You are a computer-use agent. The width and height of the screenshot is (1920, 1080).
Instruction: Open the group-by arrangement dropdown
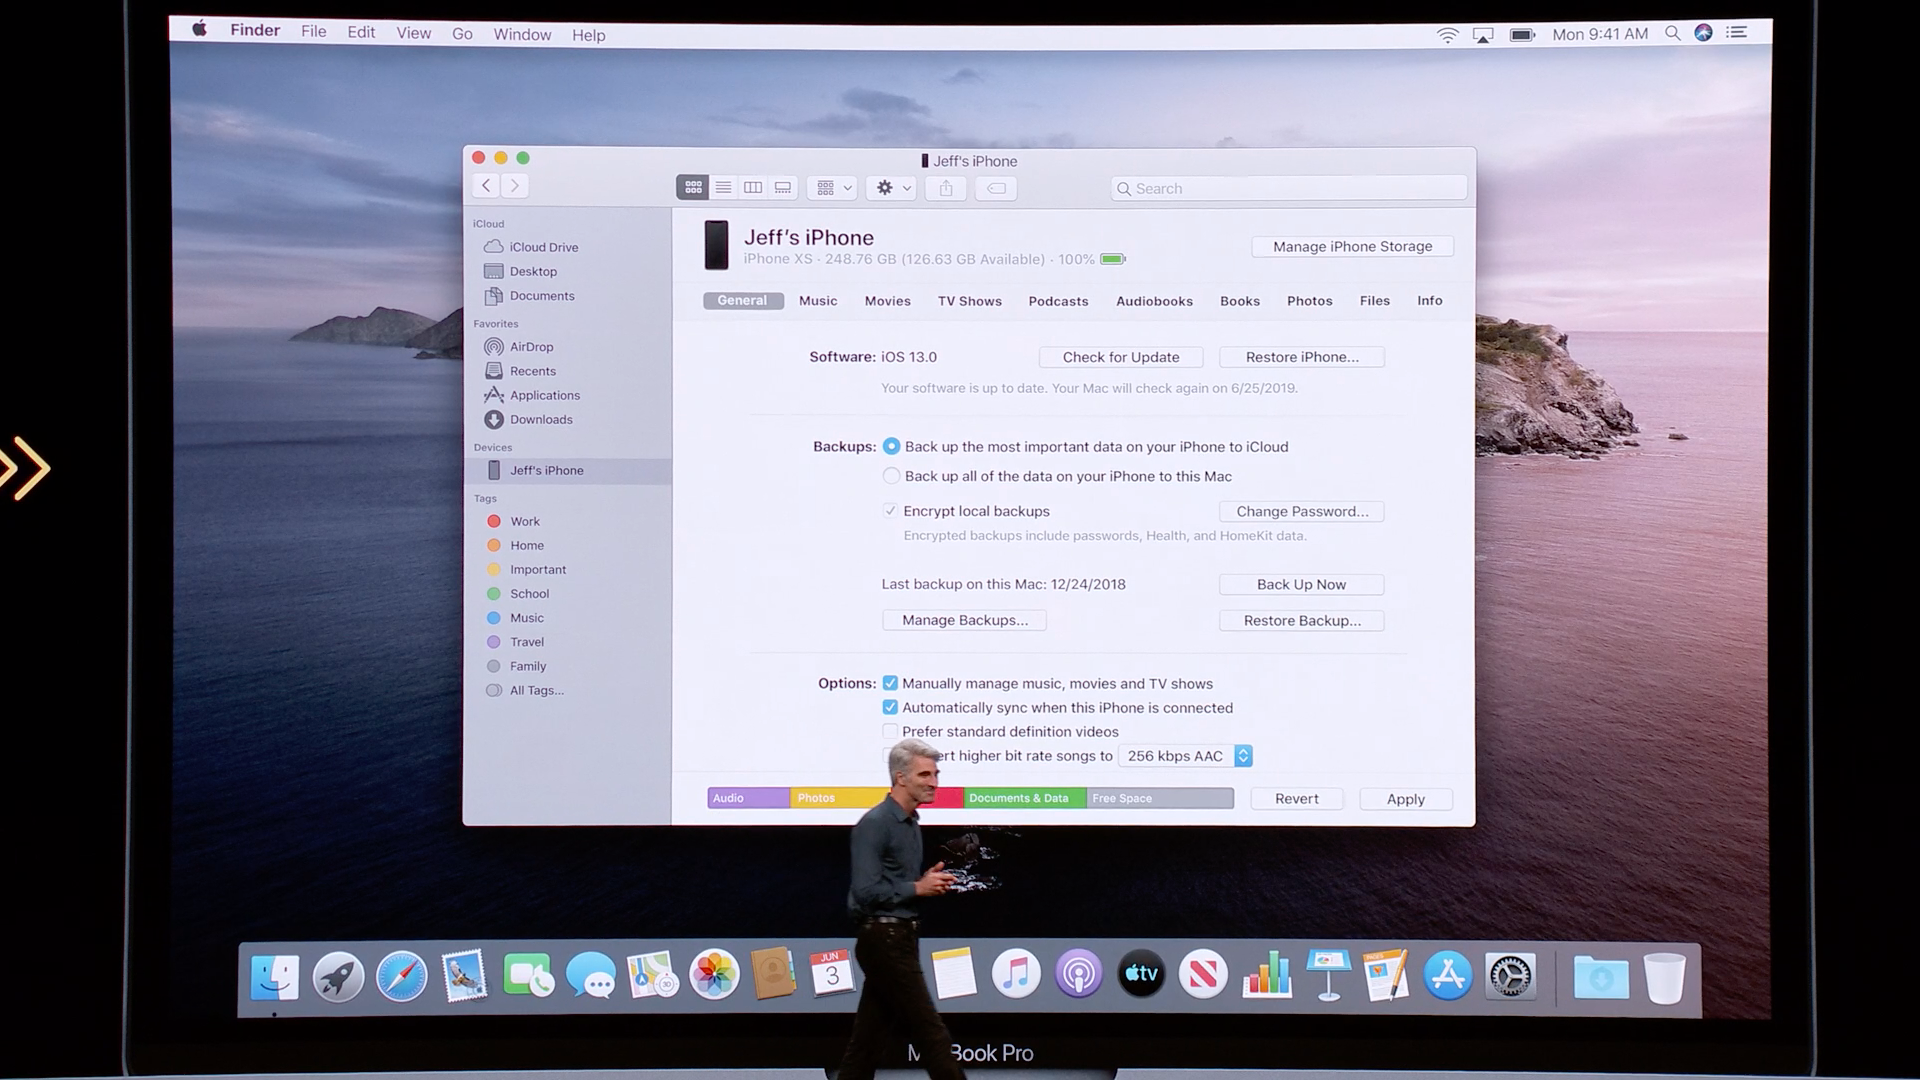[x=832, y=187]
